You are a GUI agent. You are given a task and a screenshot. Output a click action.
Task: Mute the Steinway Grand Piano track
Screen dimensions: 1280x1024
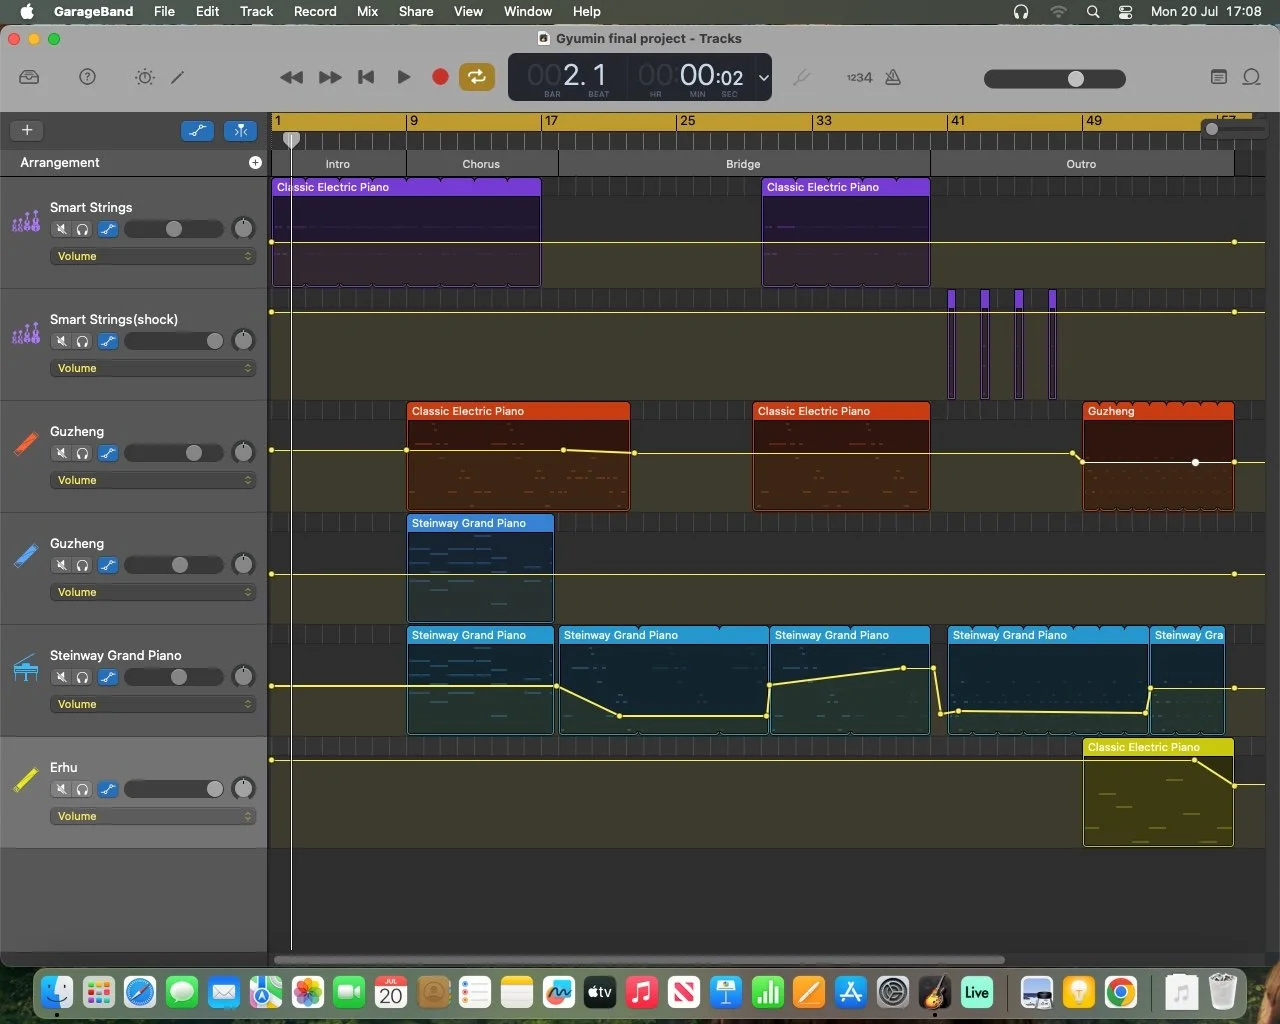click(62, 678)
